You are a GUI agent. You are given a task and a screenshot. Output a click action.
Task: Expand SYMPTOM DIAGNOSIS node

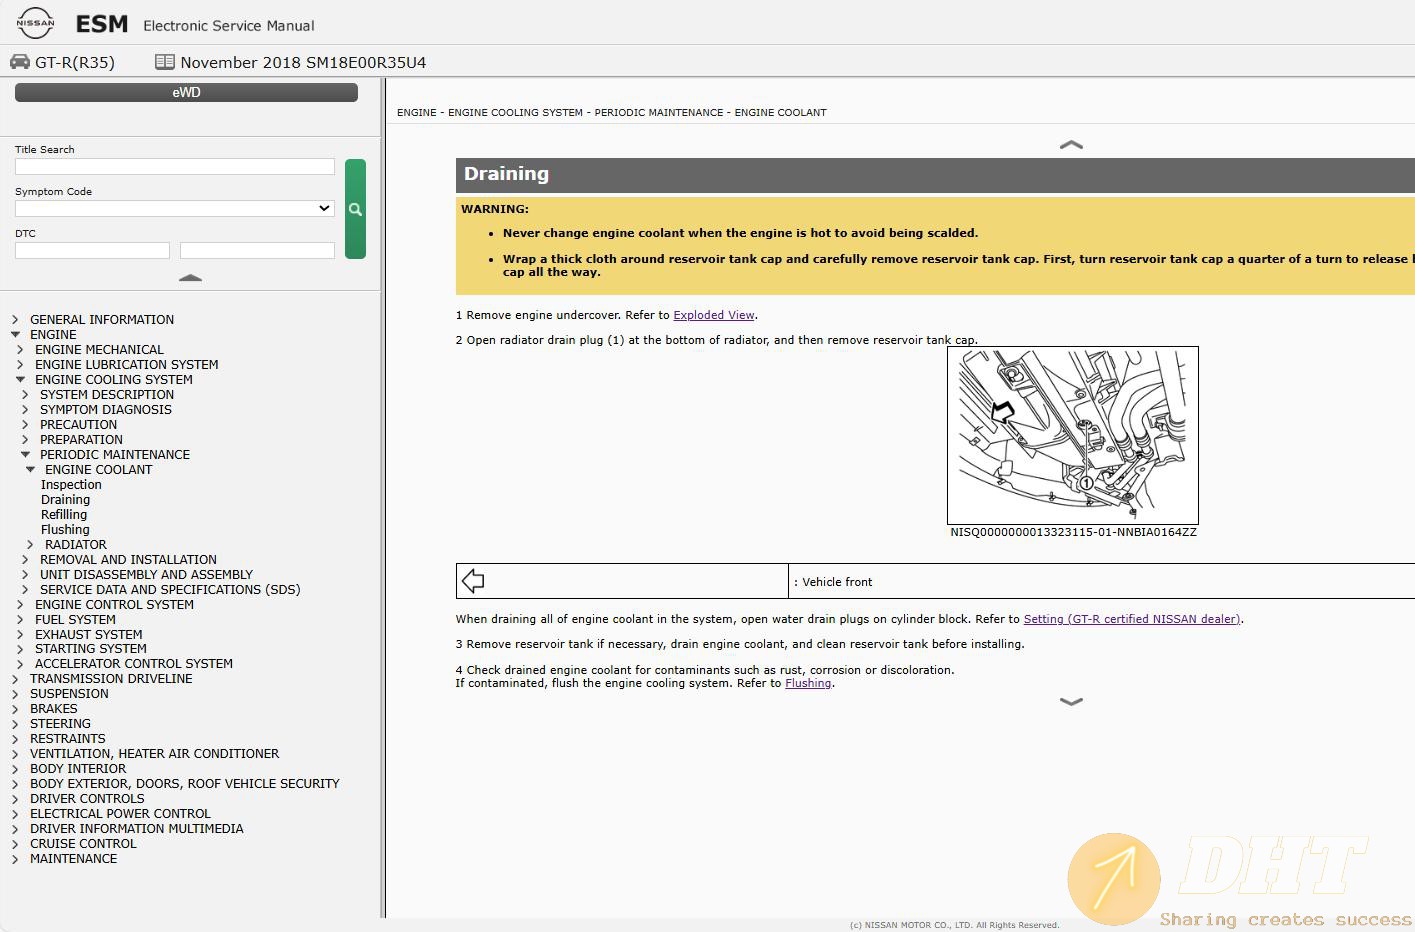click(x=25, y=410)
